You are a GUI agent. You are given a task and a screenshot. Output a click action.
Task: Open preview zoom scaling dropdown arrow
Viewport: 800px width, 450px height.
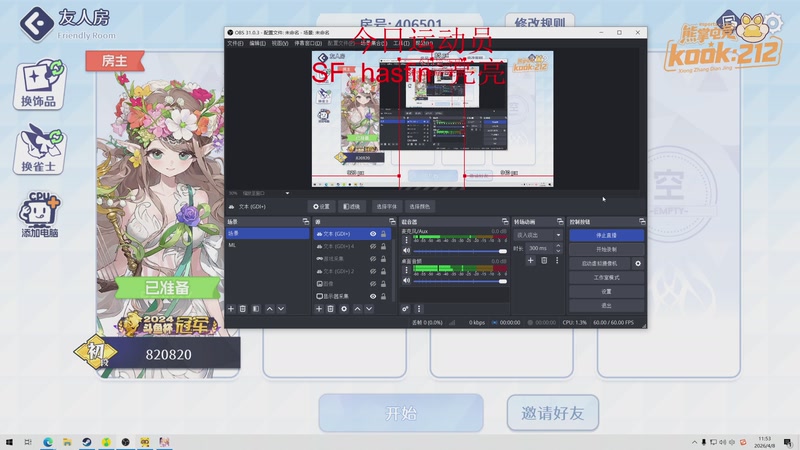point(287,193)
